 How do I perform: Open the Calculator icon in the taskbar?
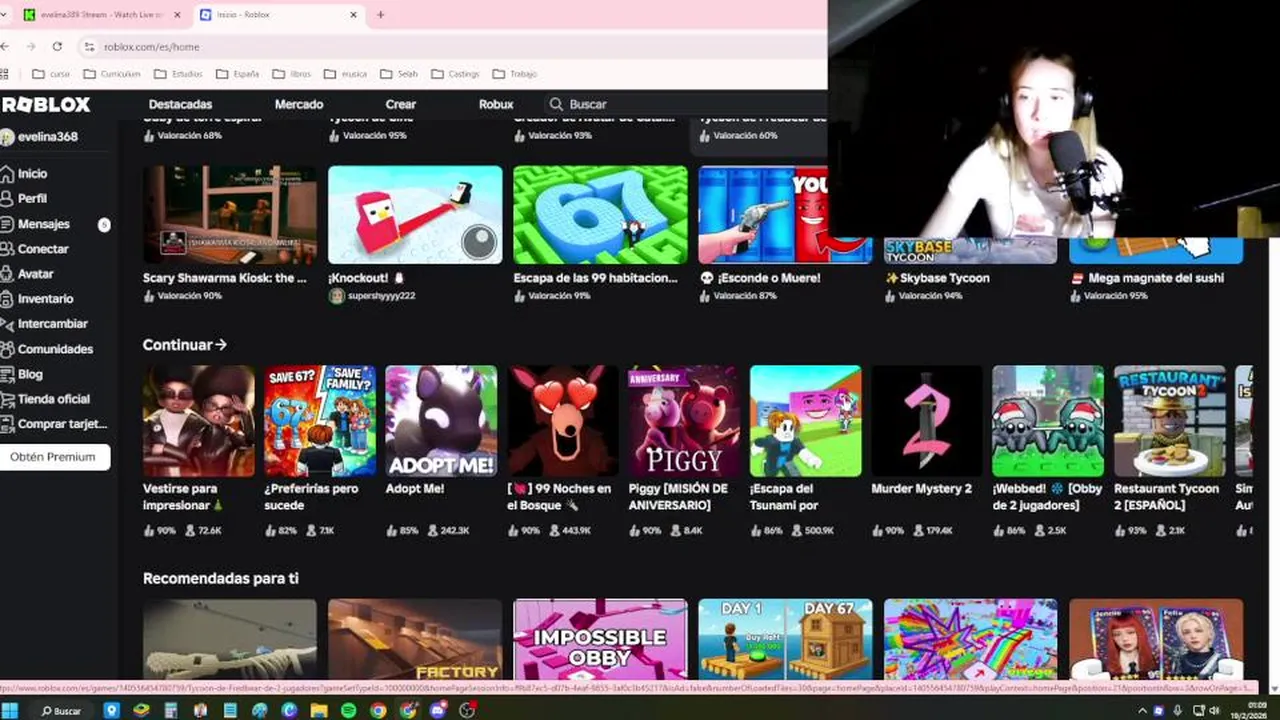pyautogui.click(x=171, y=710)
